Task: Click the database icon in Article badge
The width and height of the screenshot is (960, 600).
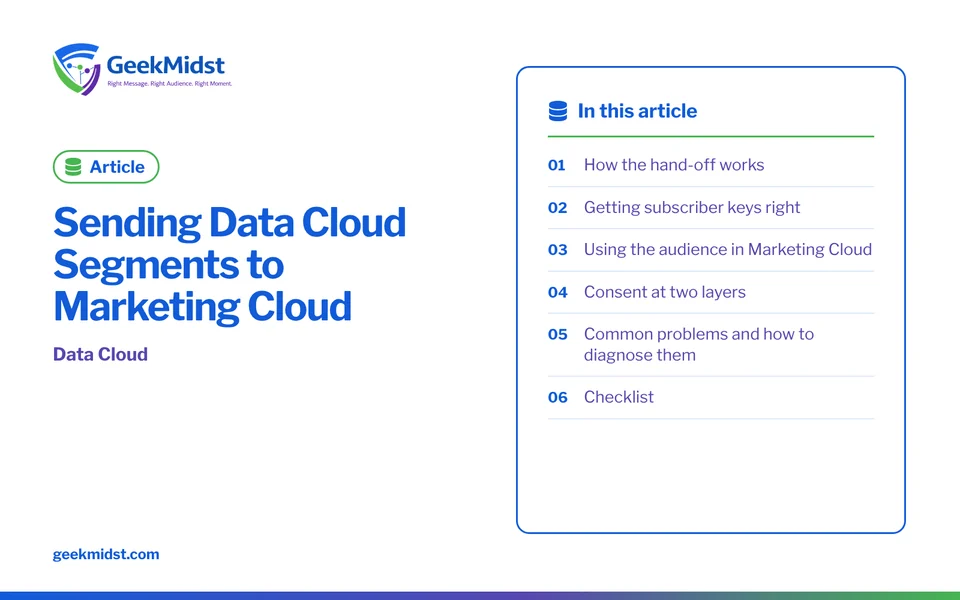Action: 73,167
